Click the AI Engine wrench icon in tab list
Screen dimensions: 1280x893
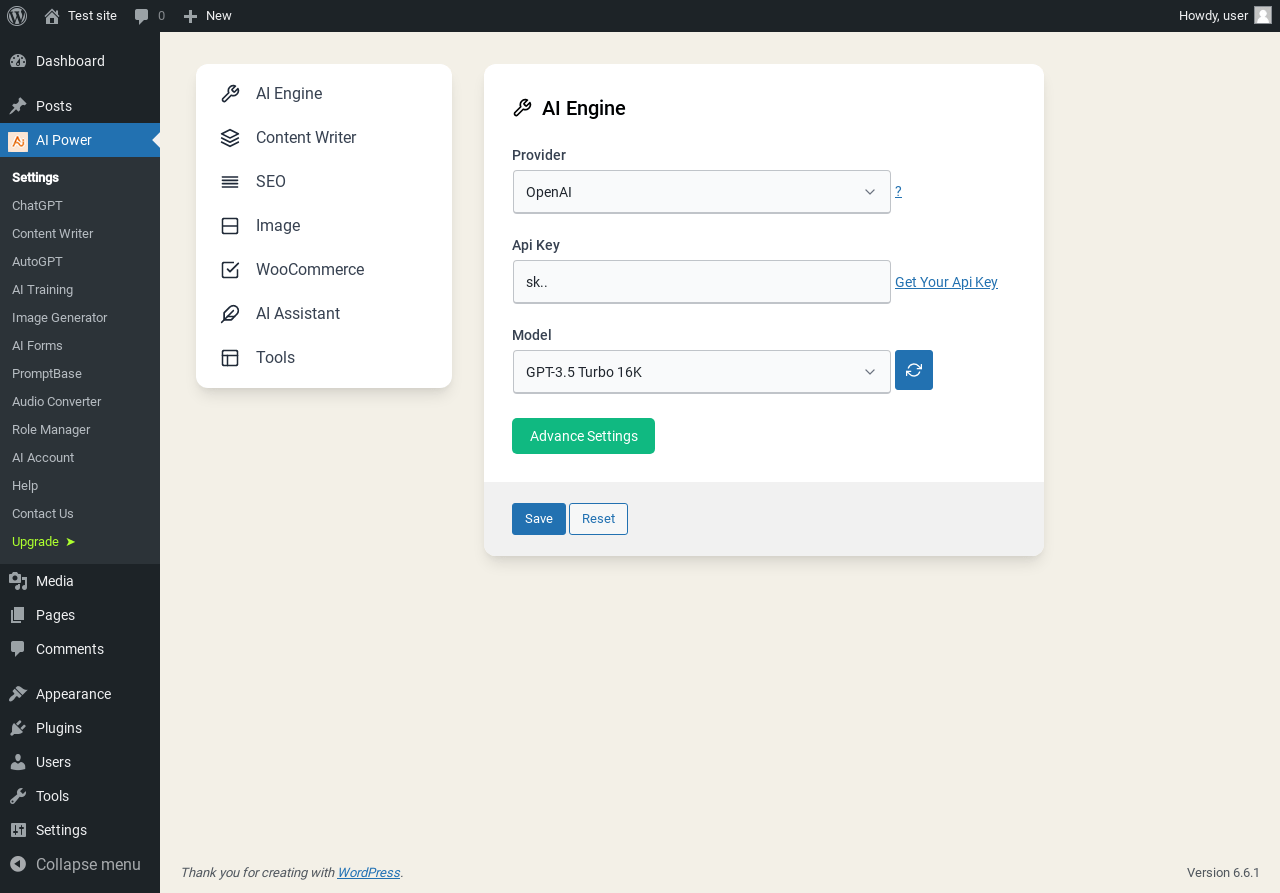click(230, 94)
